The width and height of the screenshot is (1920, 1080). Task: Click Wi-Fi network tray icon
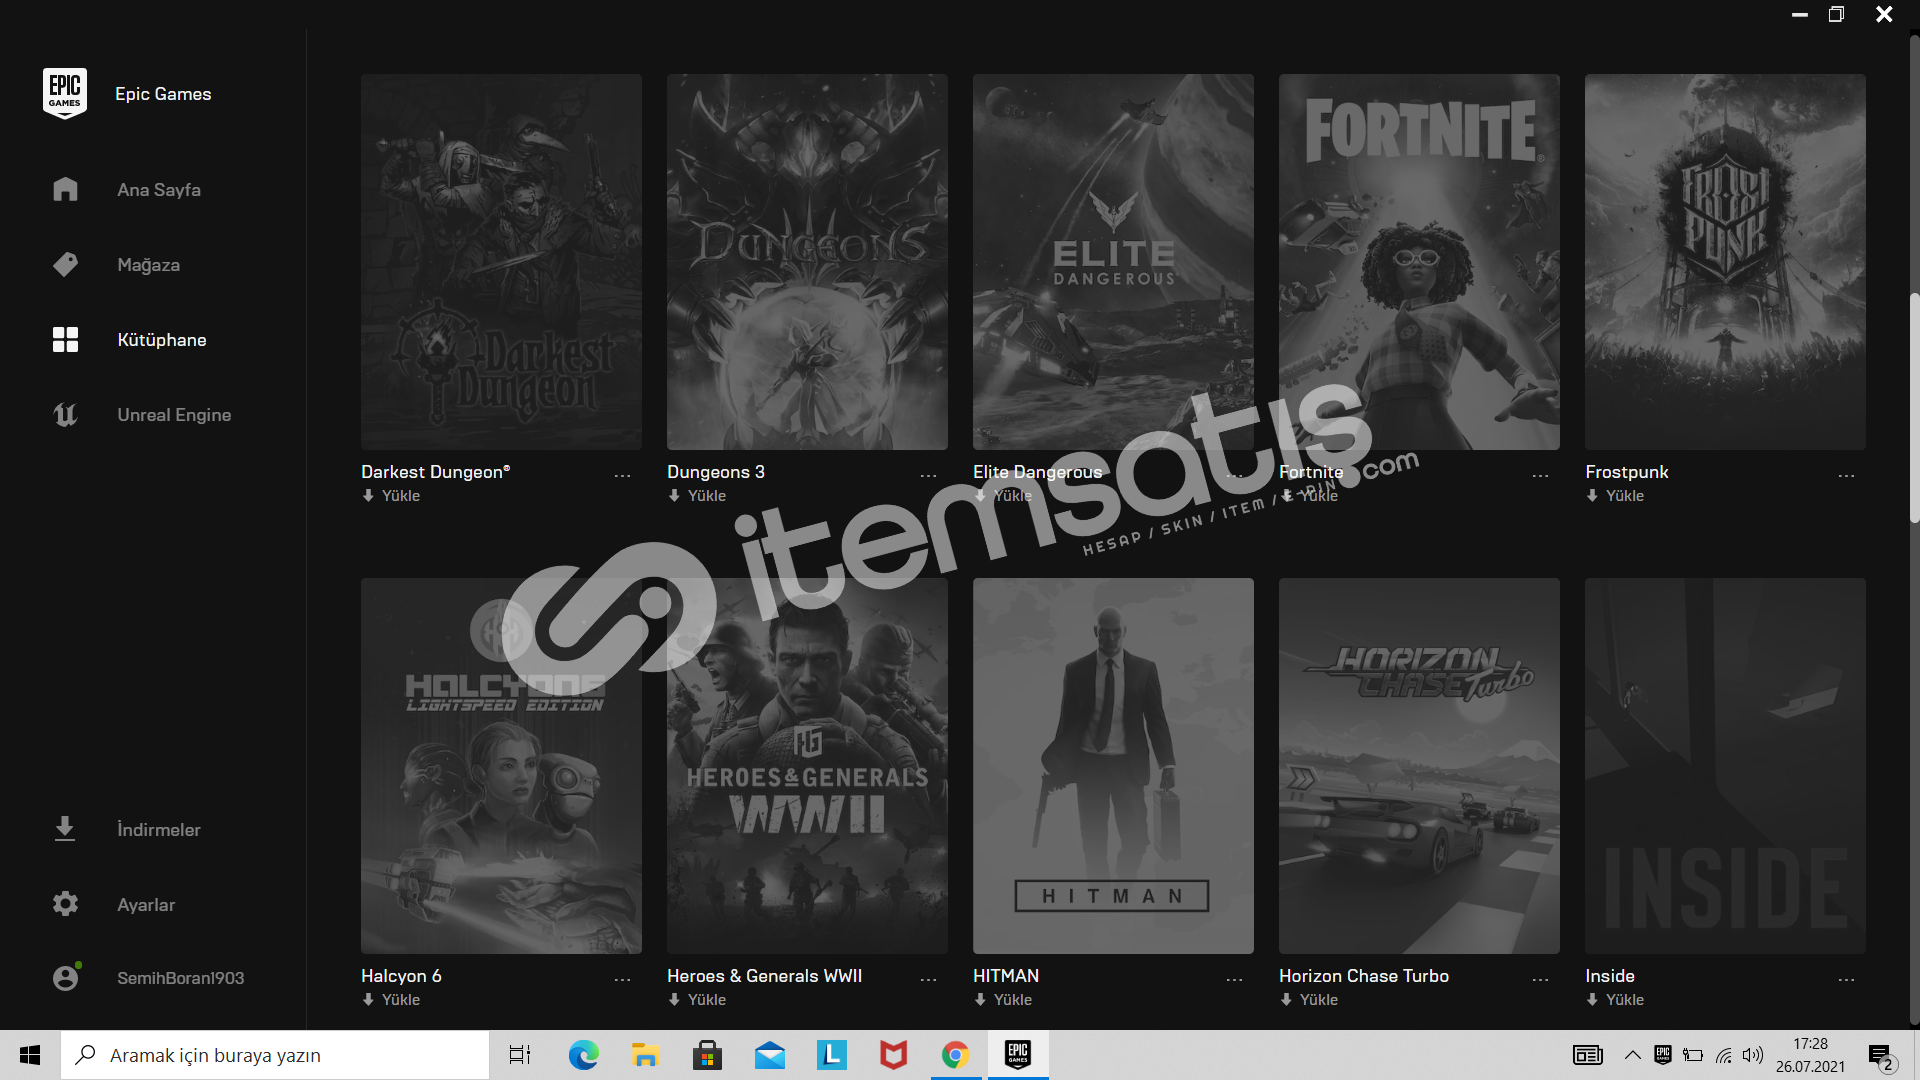point(1723,1055)
